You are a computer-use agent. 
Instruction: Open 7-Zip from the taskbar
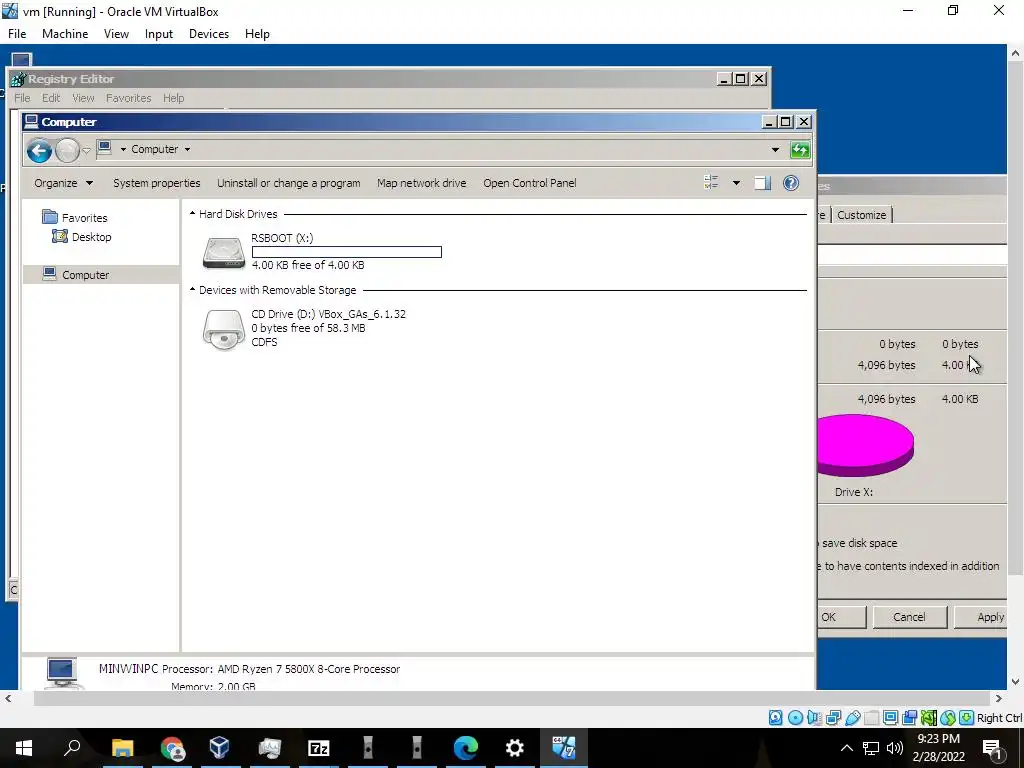click(318, 748)
